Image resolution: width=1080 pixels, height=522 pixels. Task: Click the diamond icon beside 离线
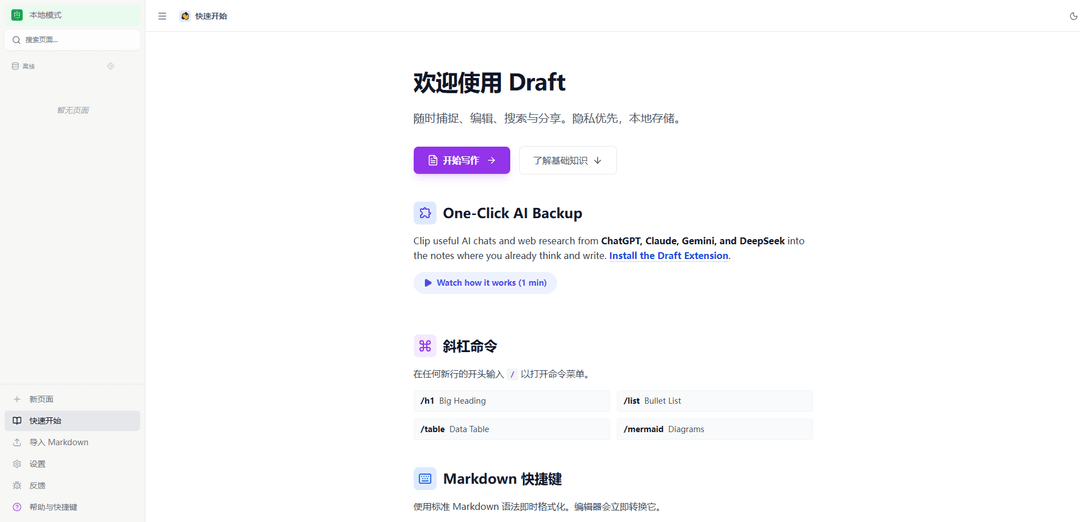111,66
